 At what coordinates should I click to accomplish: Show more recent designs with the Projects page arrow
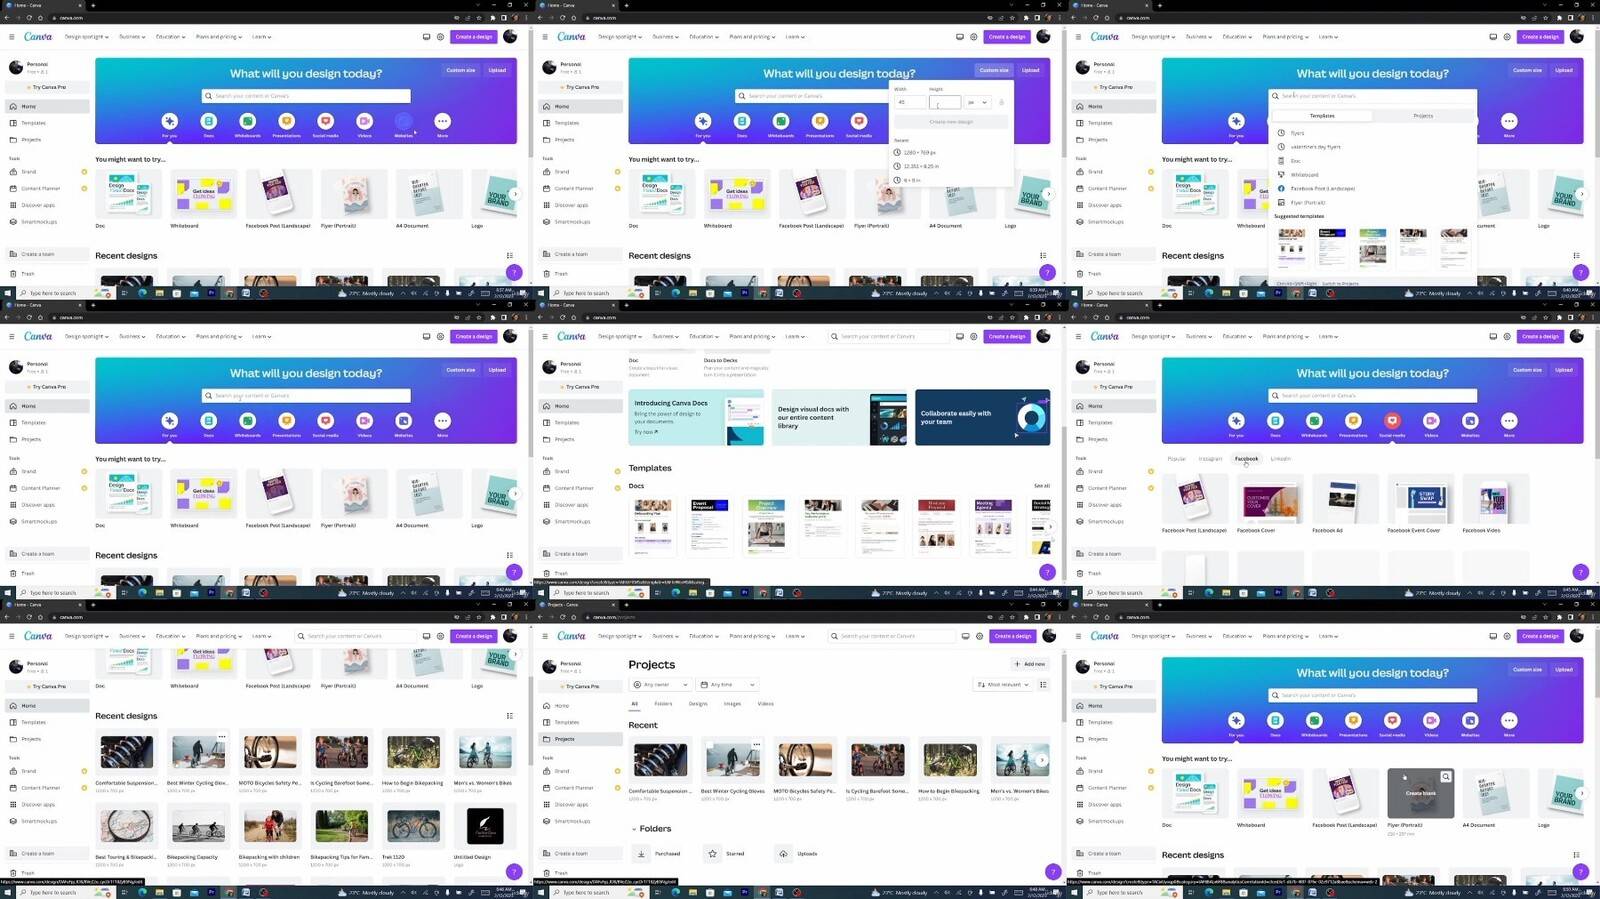(1042, 760)
